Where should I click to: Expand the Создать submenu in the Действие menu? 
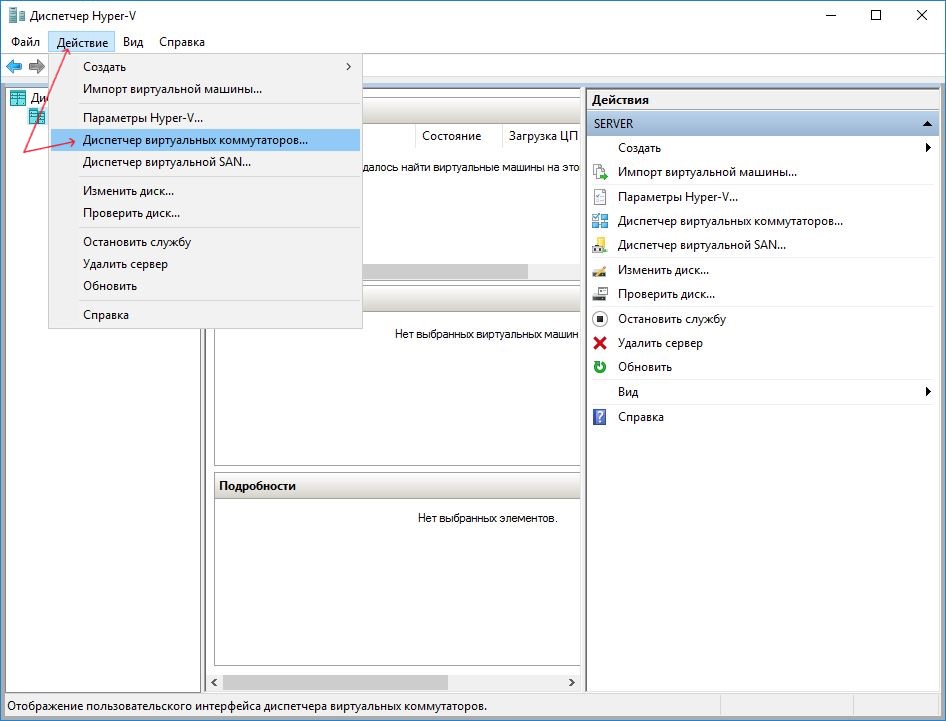click(348, 67)
